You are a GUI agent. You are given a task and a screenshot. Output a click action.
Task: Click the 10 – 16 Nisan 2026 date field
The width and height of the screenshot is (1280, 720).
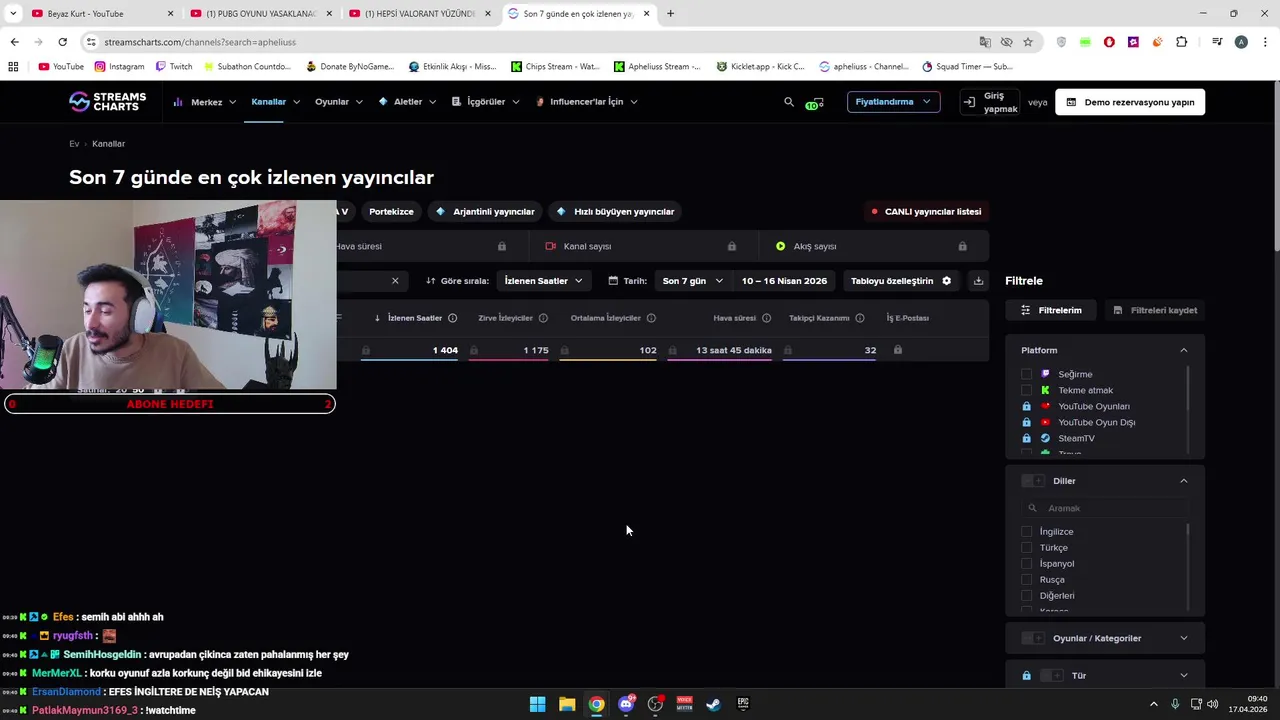pos(784,281)
